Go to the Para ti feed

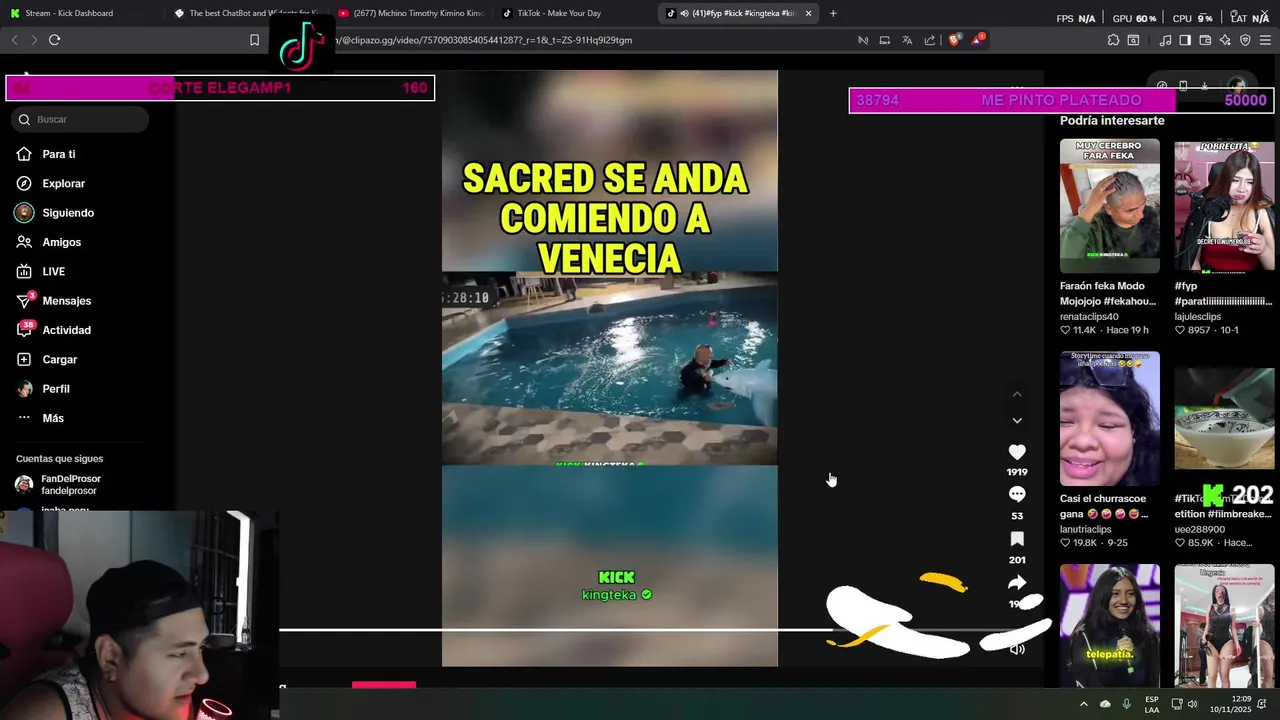tap(59, 154)
